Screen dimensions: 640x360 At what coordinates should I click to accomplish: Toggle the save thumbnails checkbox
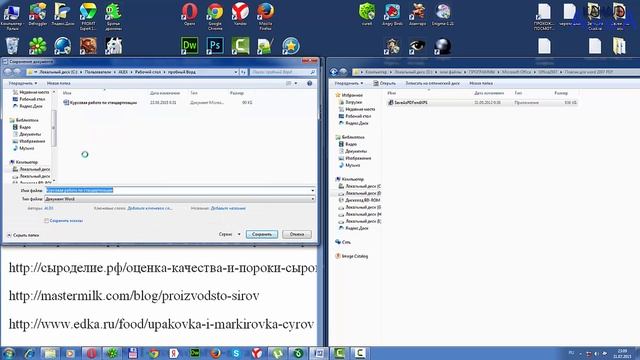click(x=46, y=220)
